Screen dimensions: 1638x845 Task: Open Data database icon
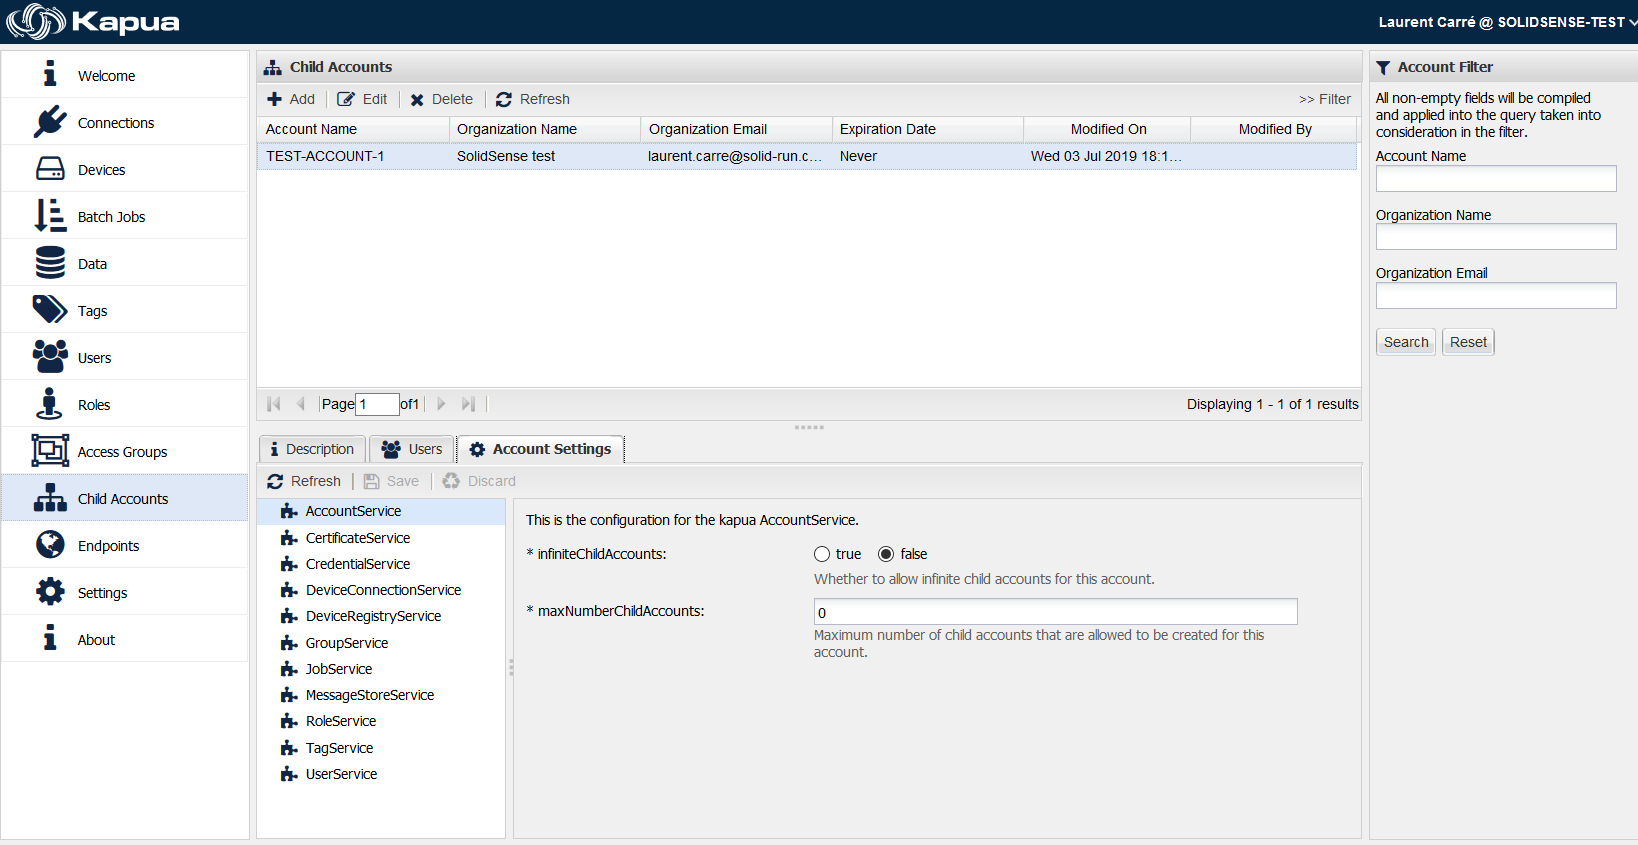(x=50, y=263)
